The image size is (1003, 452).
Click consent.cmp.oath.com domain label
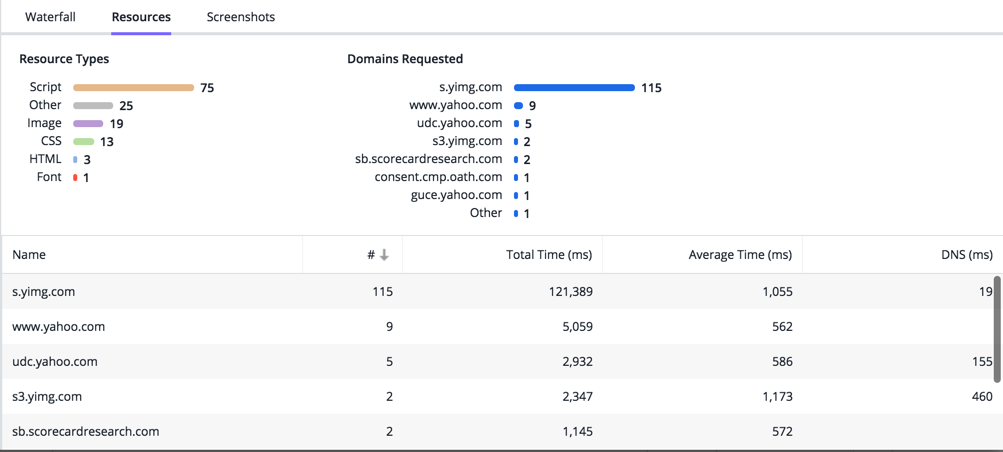coord(439,176)
